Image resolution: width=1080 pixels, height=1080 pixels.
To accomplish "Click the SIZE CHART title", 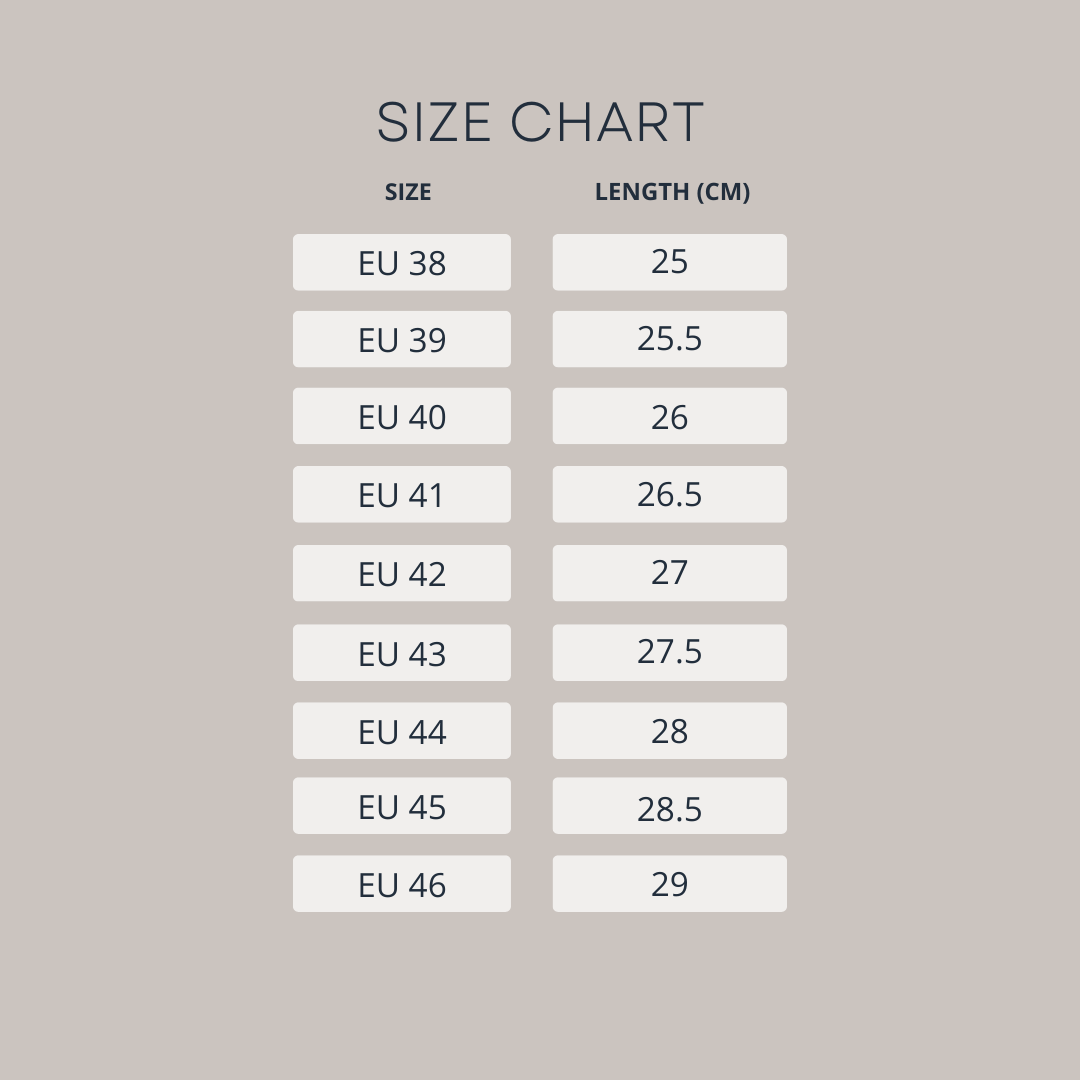I will [540, 123].
